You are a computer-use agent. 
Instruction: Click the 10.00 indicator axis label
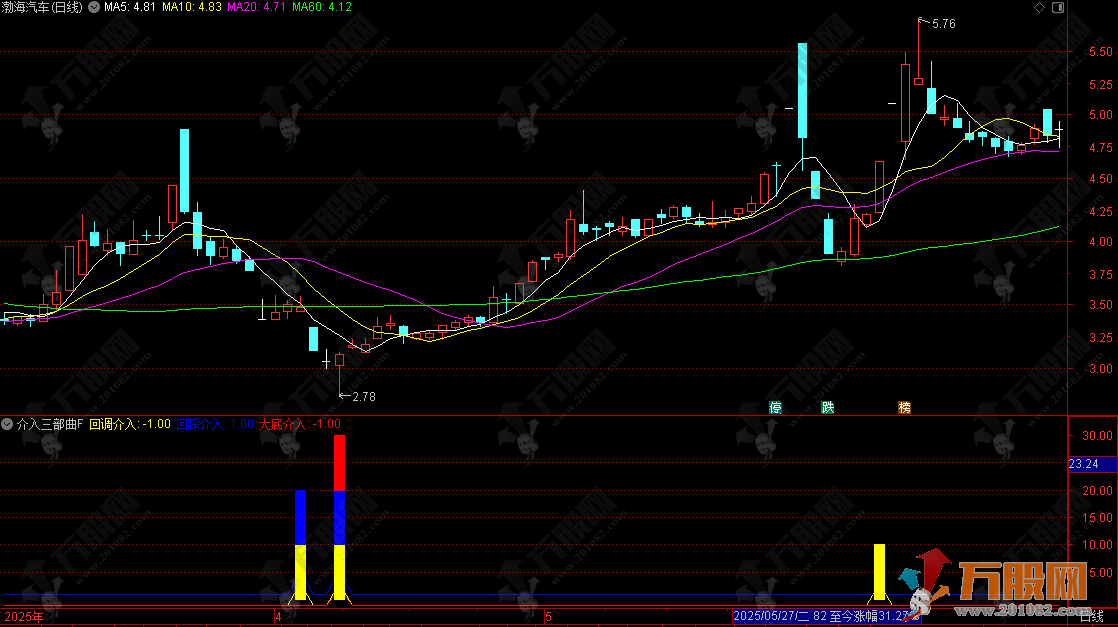click(1097, 545)
